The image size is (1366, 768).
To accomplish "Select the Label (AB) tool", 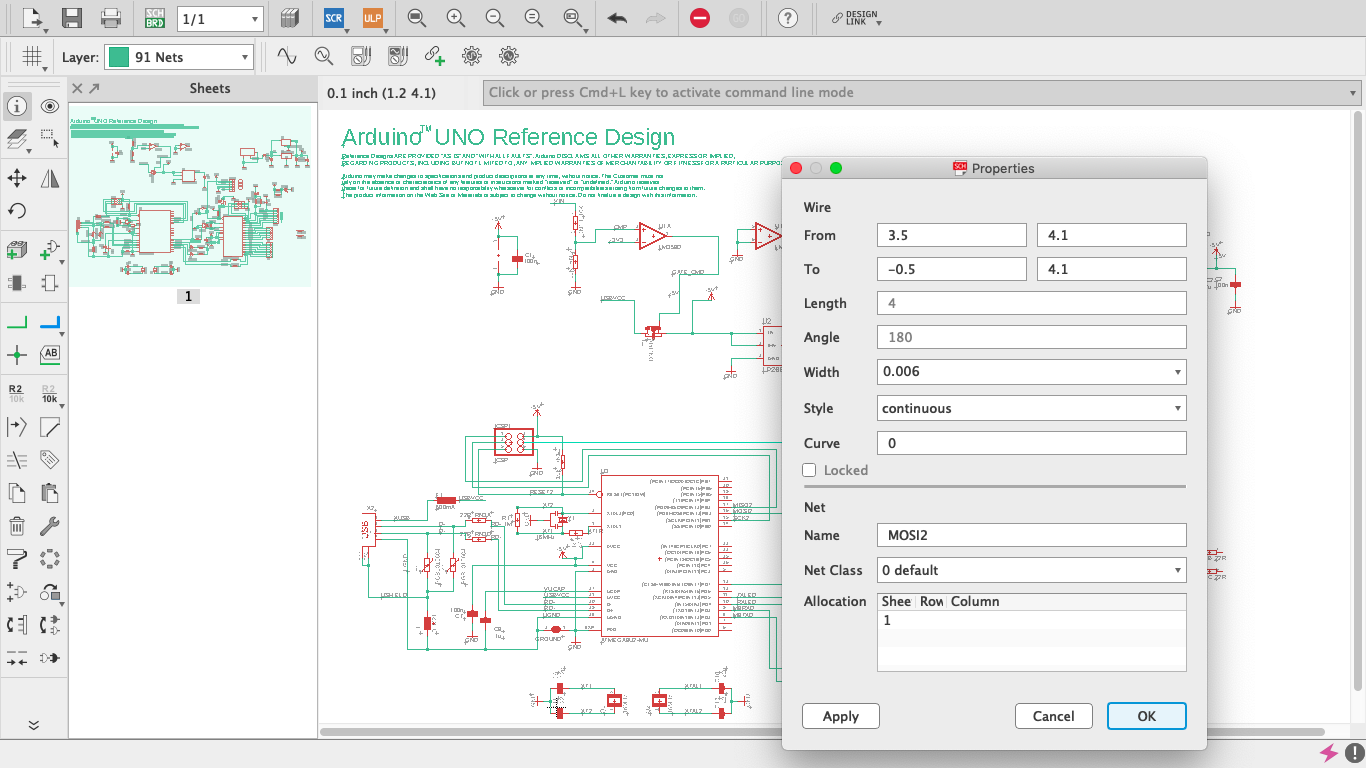I will pos(50,354).
